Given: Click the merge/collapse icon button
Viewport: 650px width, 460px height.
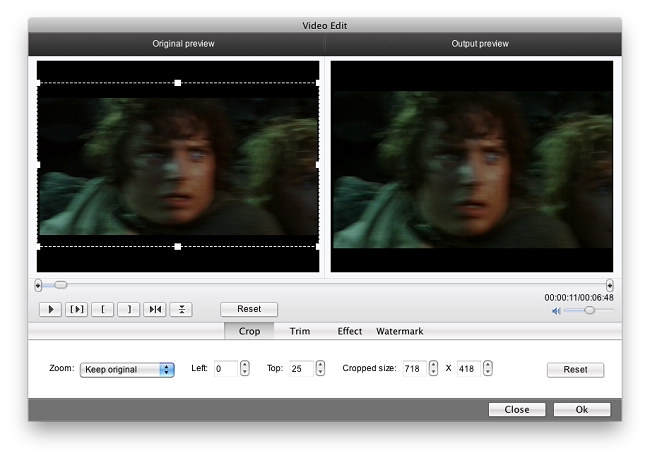Looking at the screenshot, I should click(x=181, y=309).
